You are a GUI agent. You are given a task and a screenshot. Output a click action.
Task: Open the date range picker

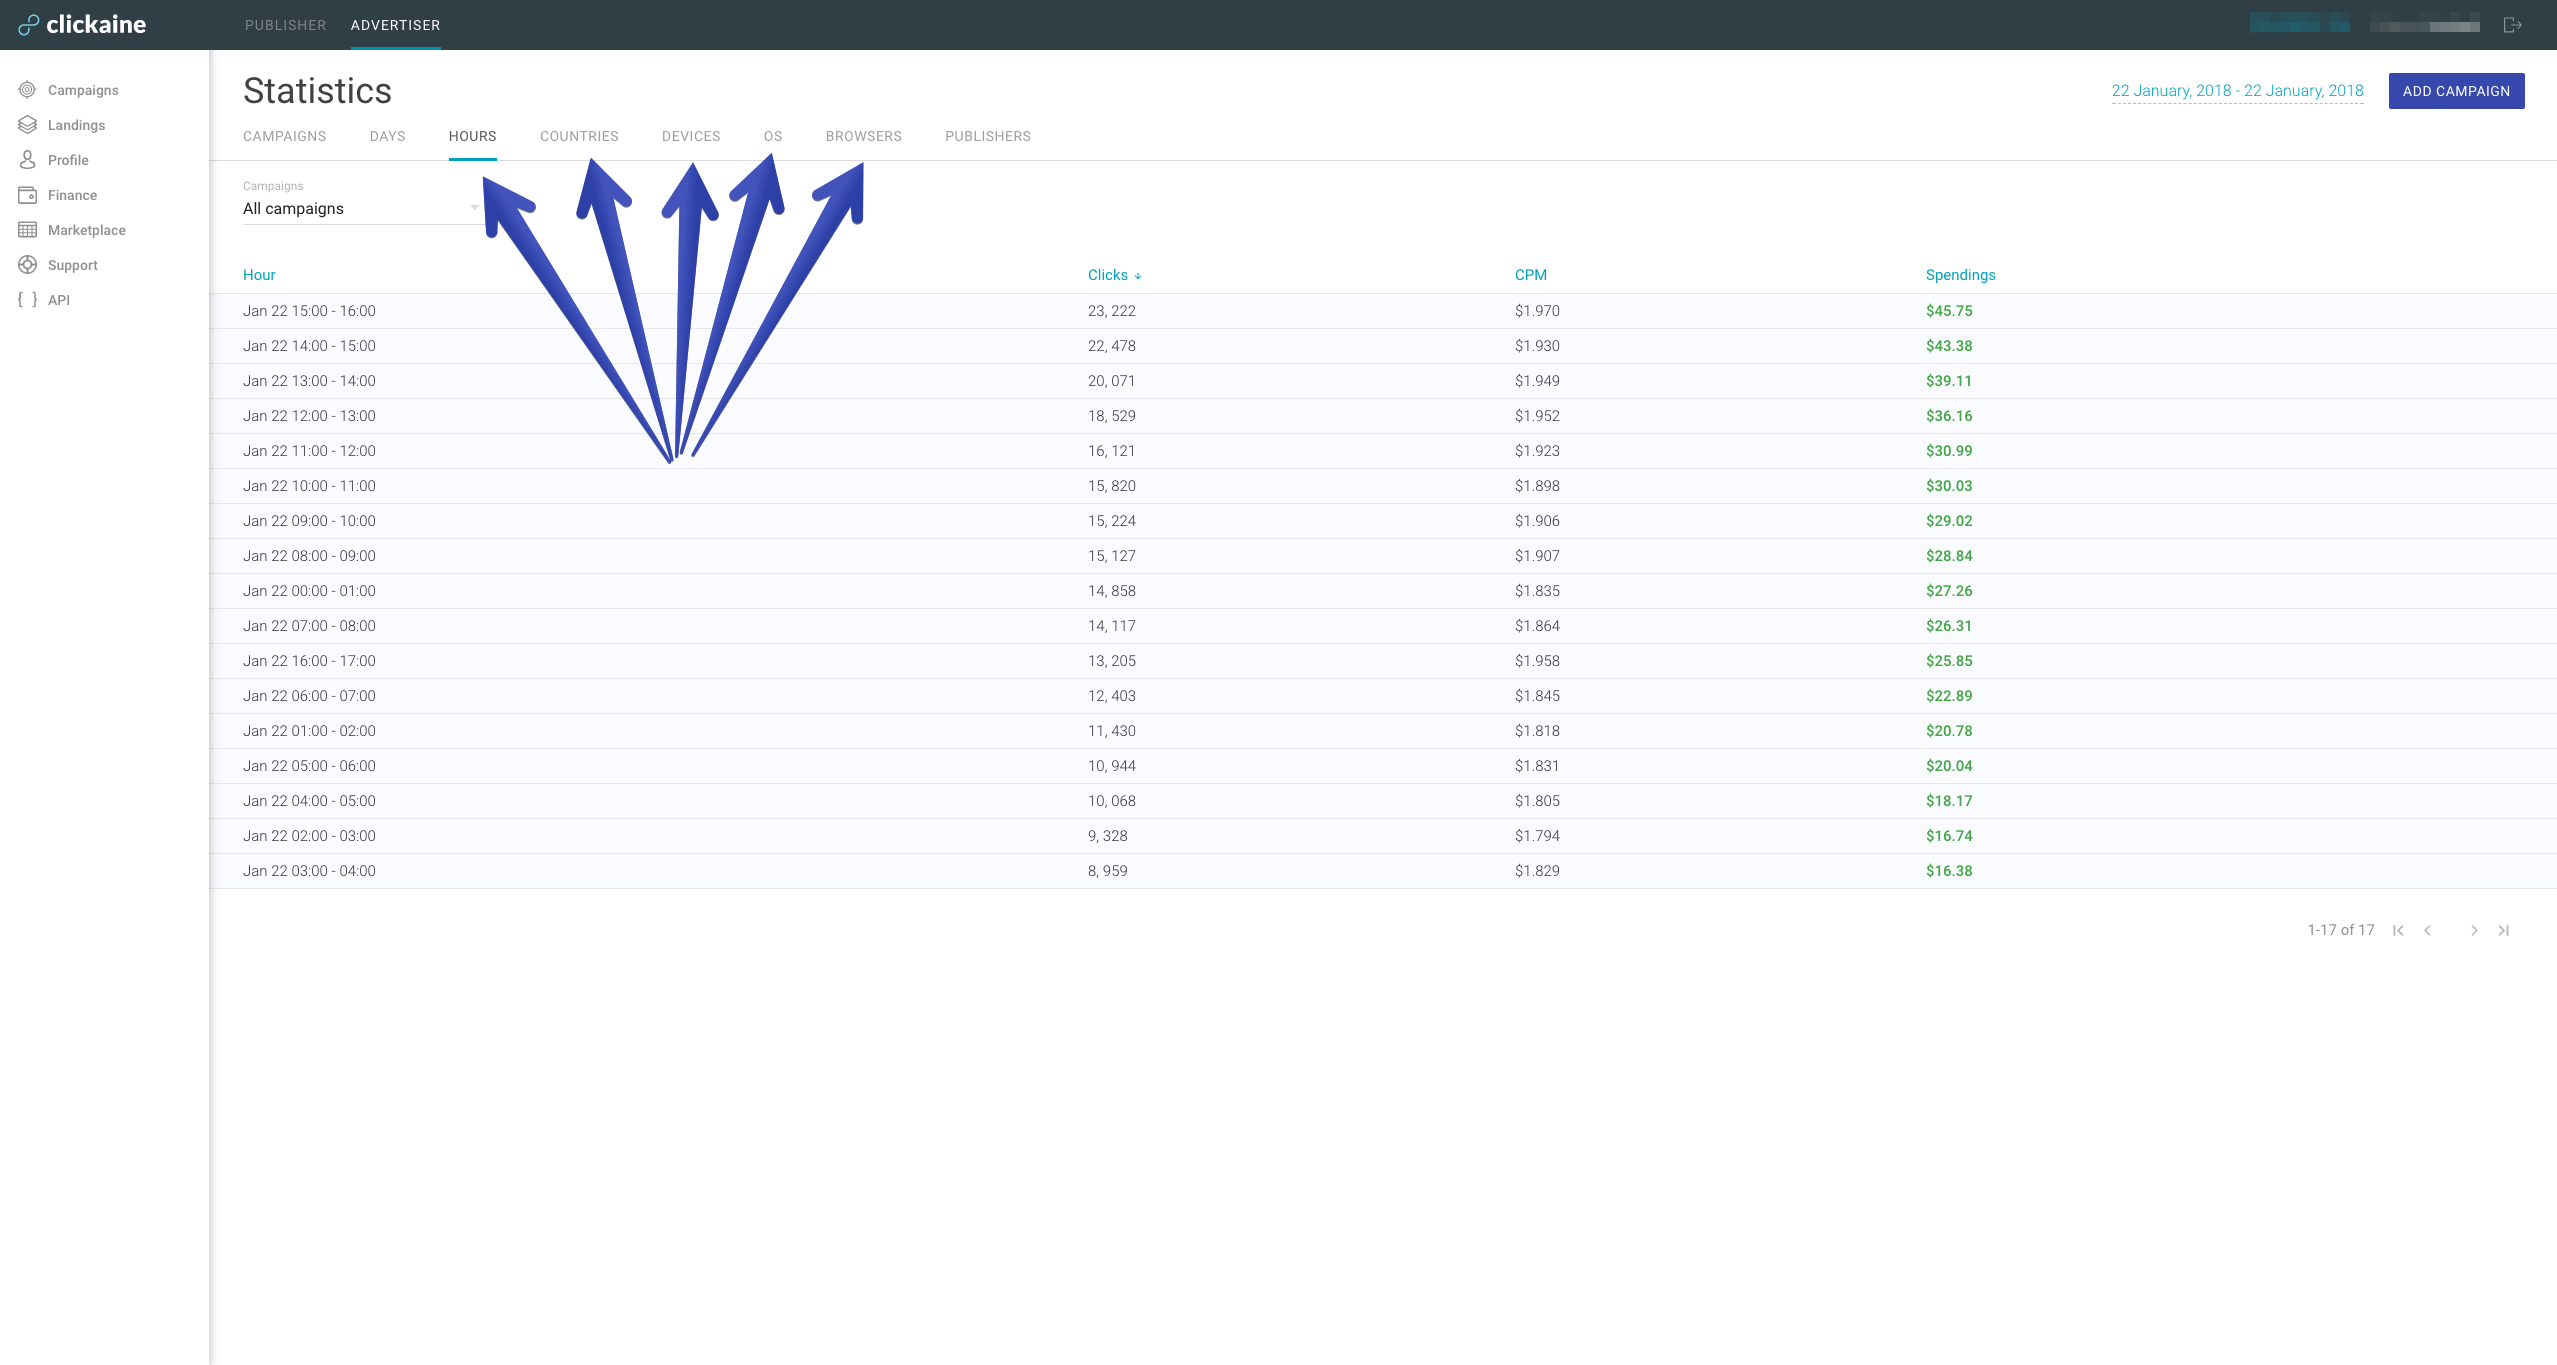click(2237, 91)
